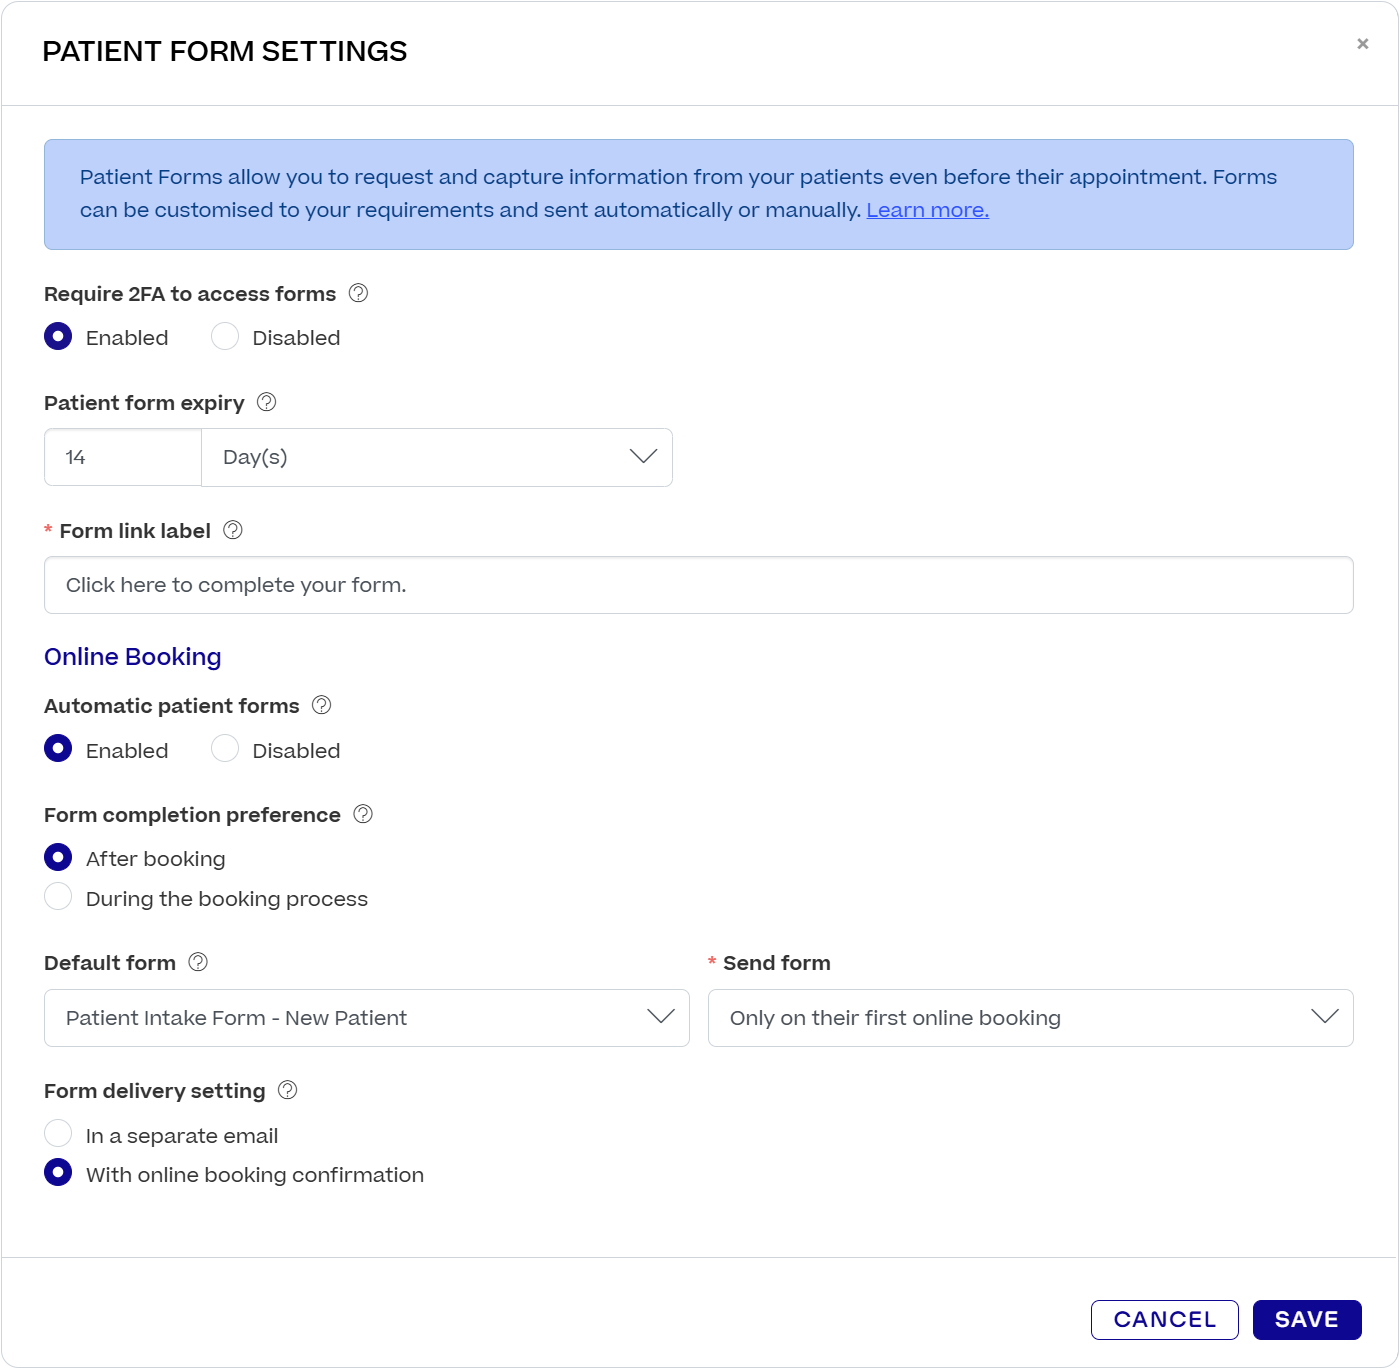Viewport: 1400px width, 1369px height.
Task: Open the Learn more link
Action: coord(927,210)
